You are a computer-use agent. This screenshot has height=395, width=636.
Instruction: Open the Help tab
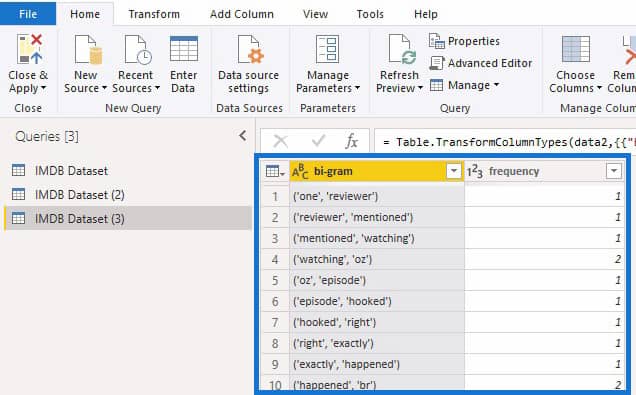click(426, 14)
